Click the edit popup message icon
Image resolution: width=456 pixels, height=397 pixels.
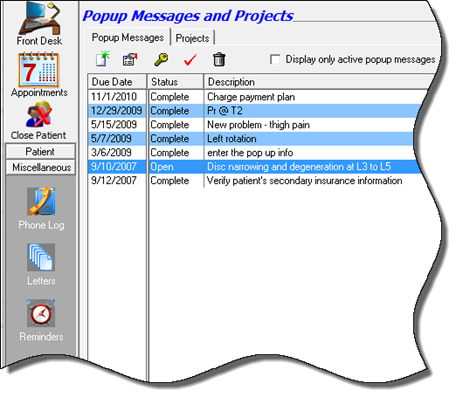[130, 60]
